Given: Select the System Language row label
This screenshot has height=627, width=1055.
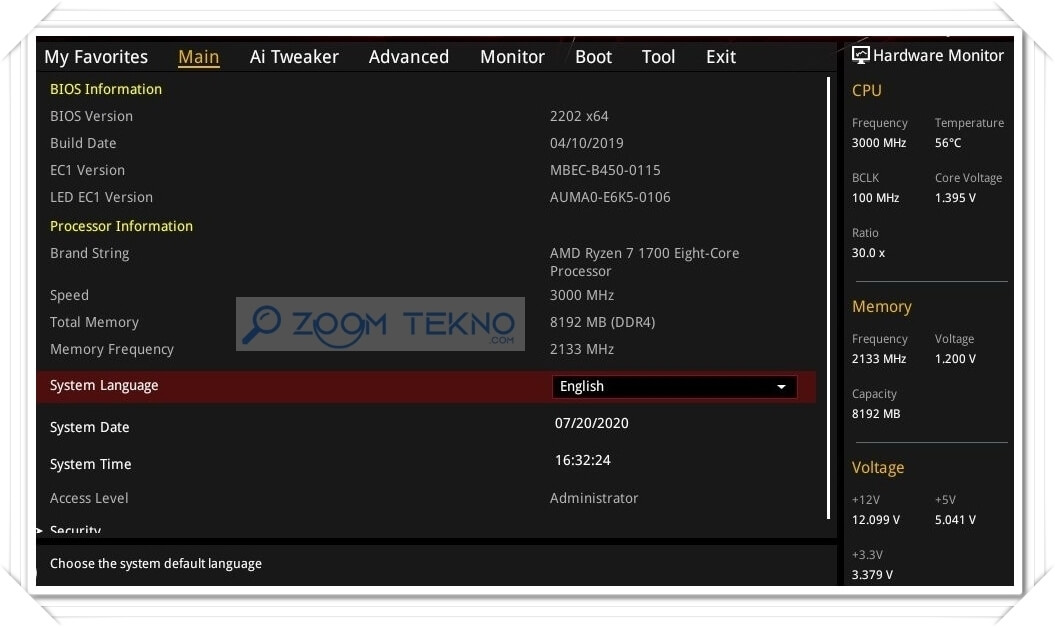Looking at the screenshot, I should pos(104,385).
